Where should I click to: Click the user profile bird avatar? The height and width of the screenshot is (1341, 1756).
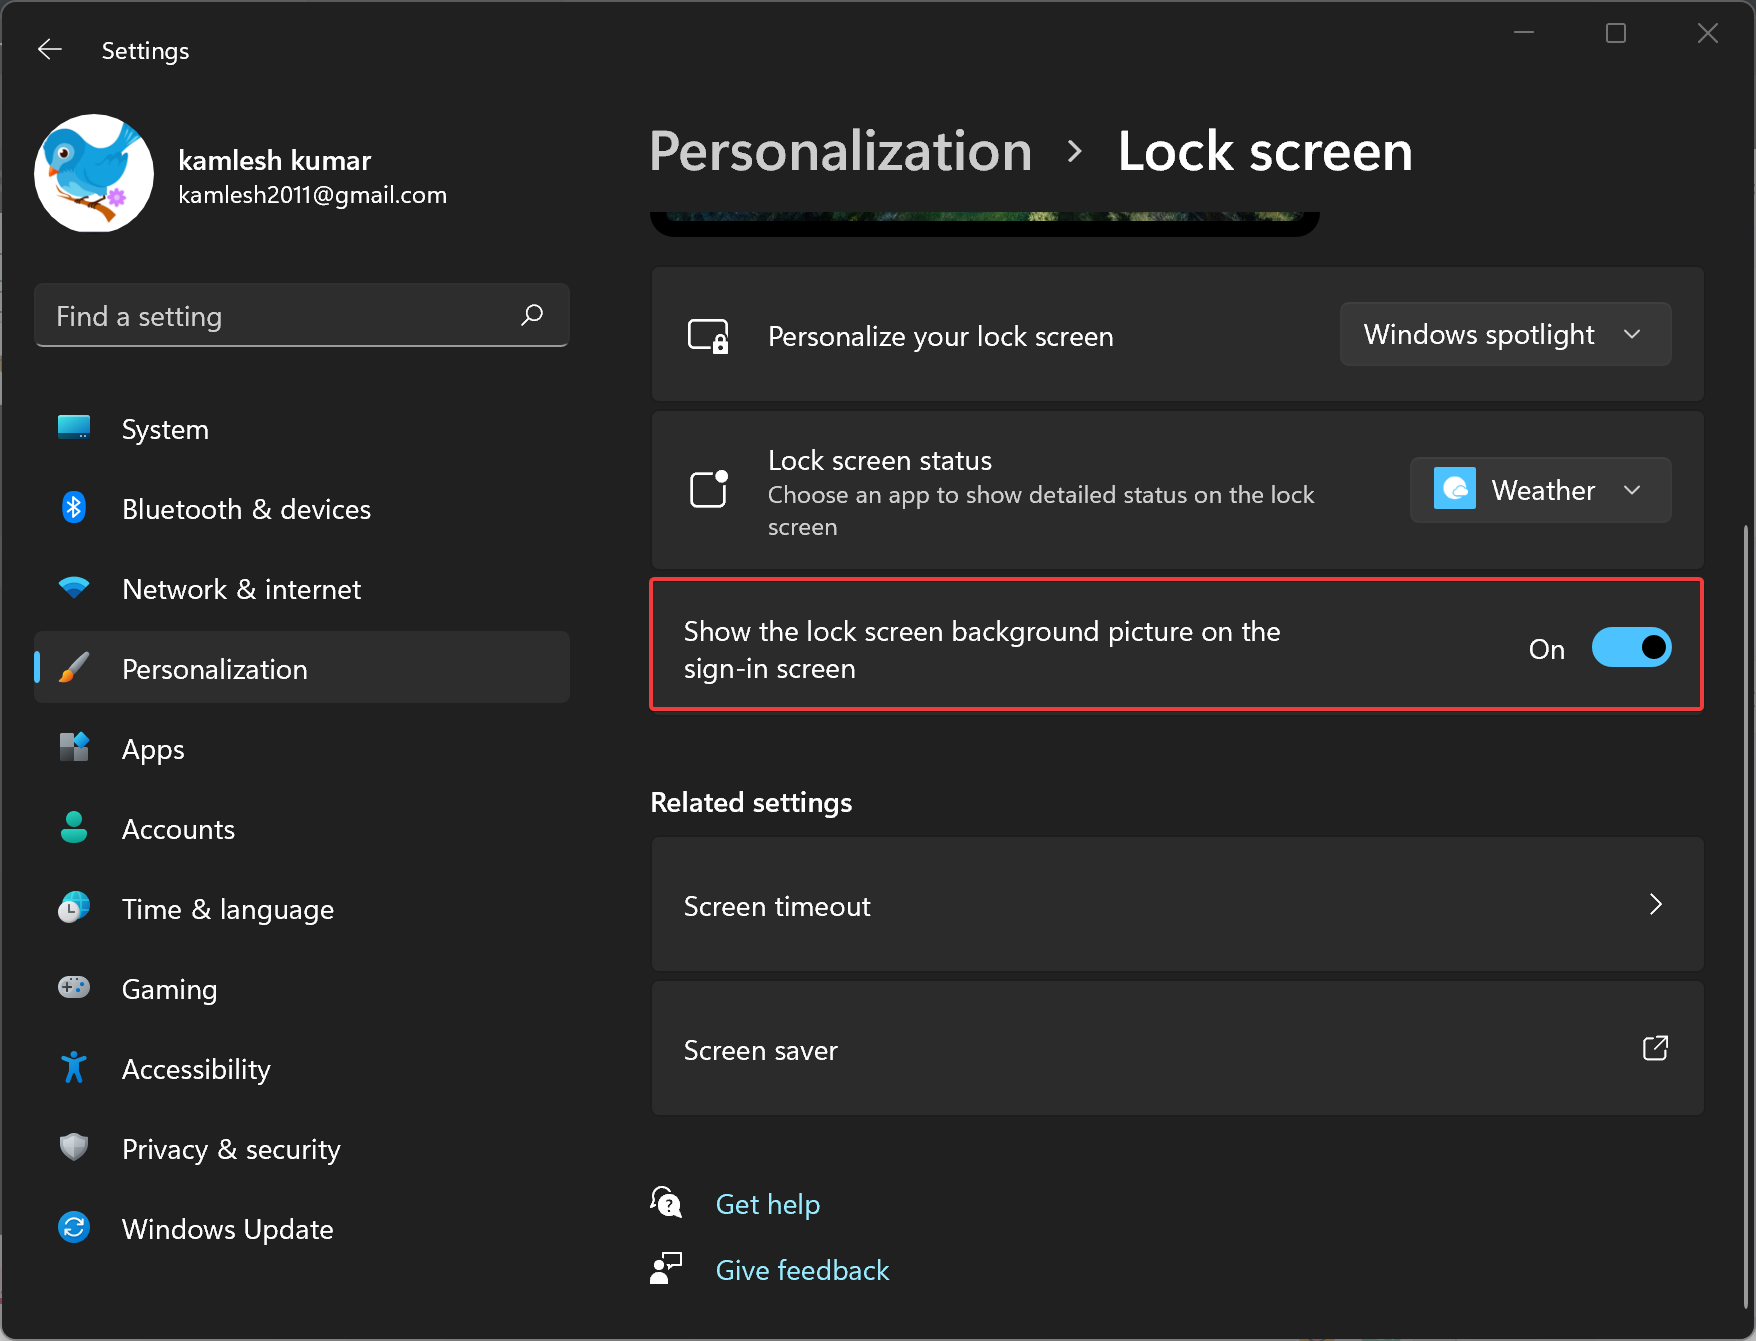(x=93, y=173)
